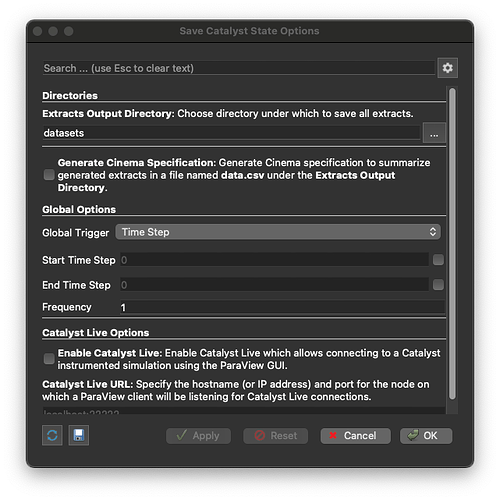
Task: Click the Apply button
Action: [198, 436]
